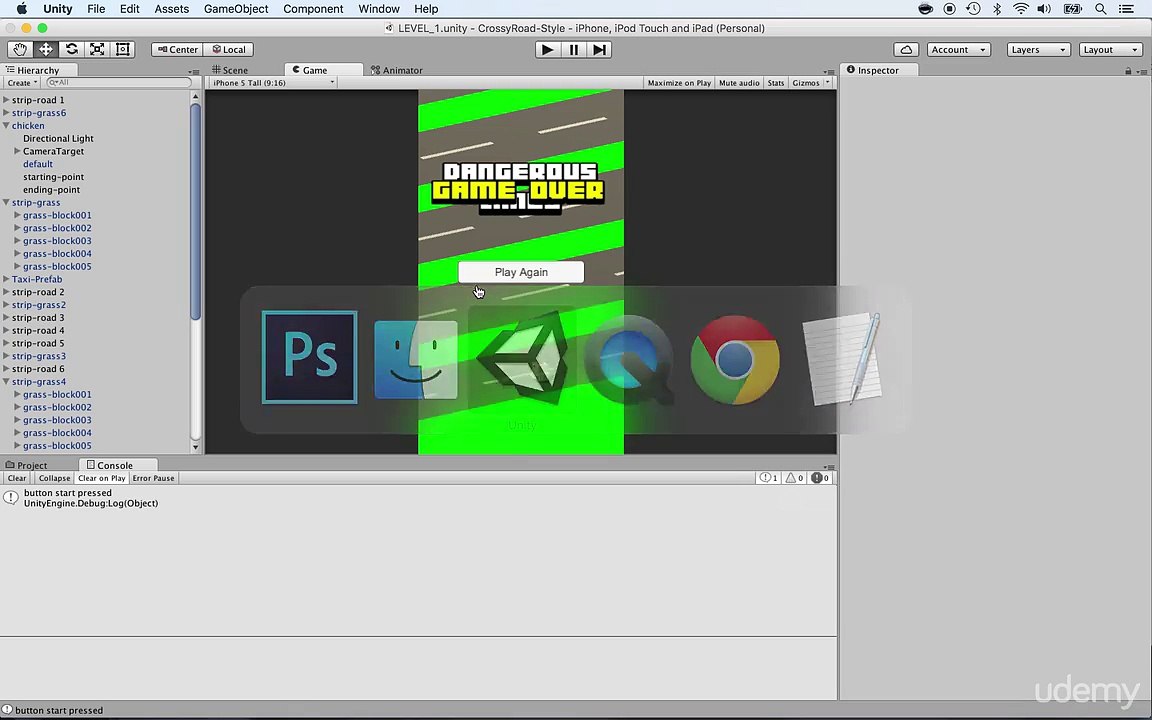Viewport: 1152px width, 720px height.
Task: Open the Assets menu
Action: coord(172,9)
